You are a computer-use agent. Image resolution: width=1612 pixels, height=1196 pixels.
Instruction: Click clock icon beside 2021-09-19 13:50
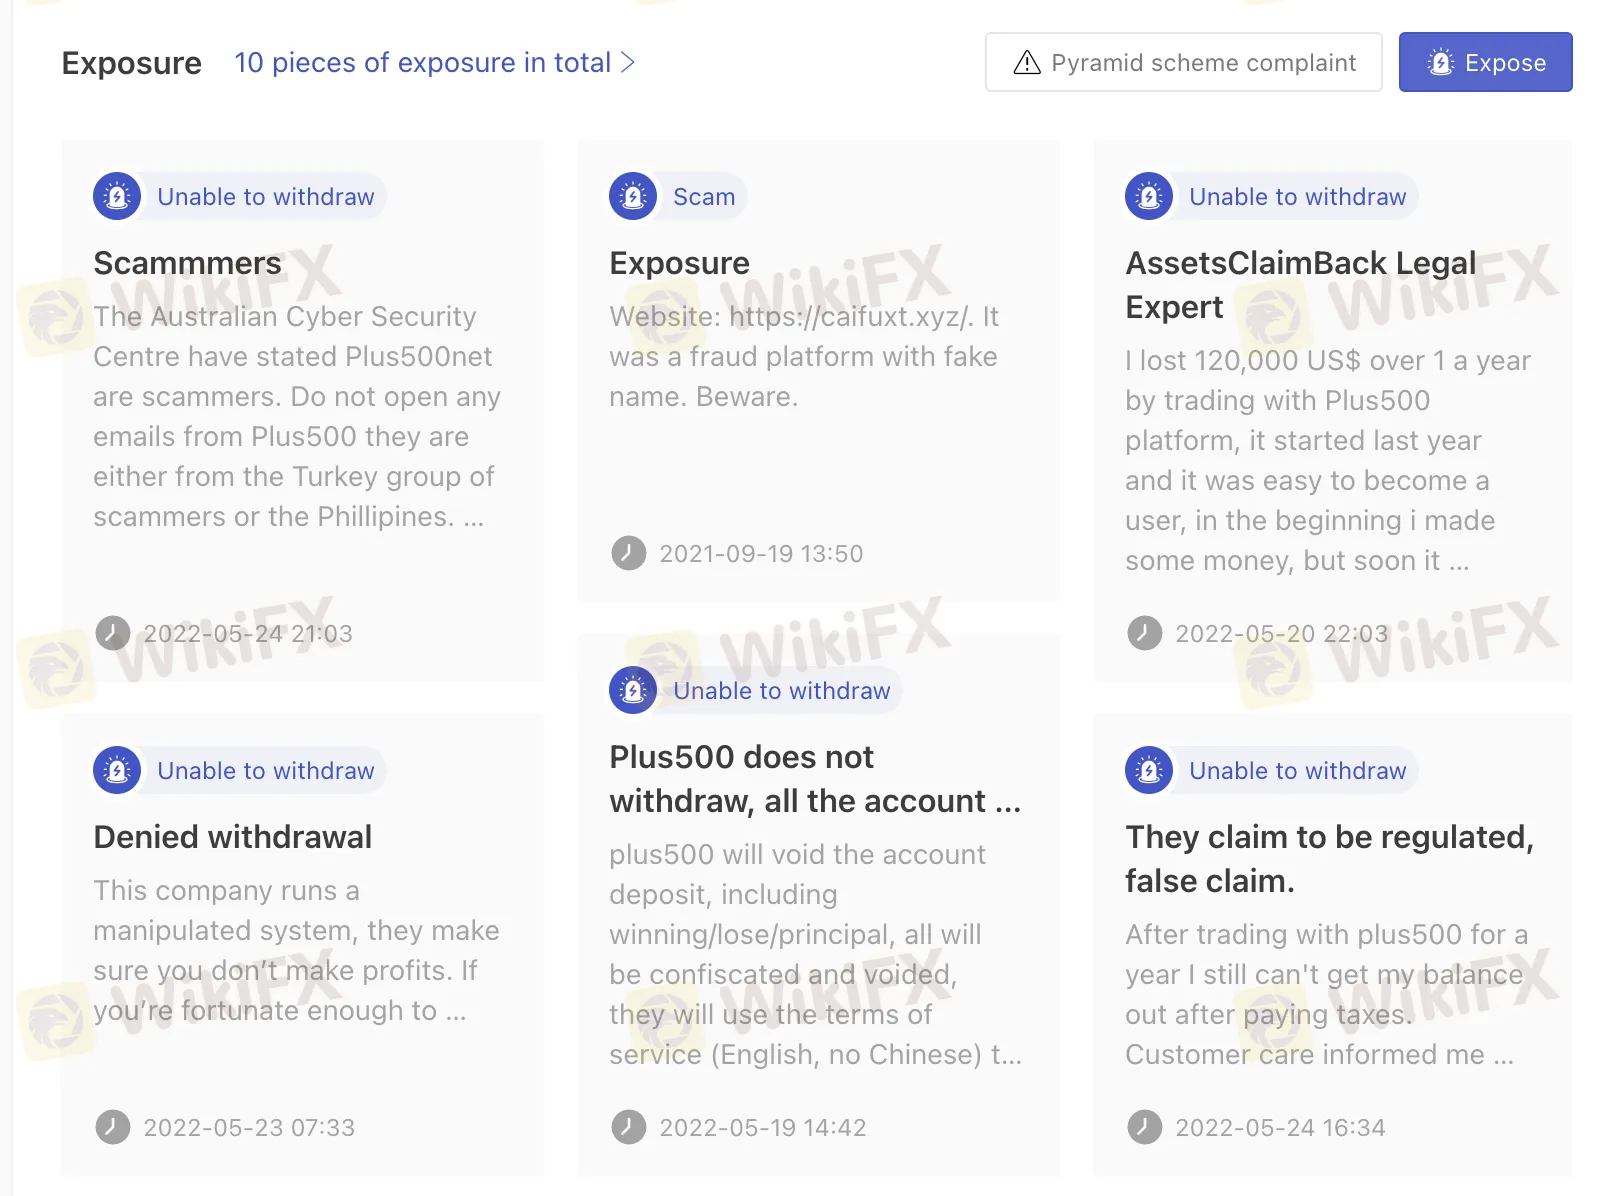pos(629,553)
